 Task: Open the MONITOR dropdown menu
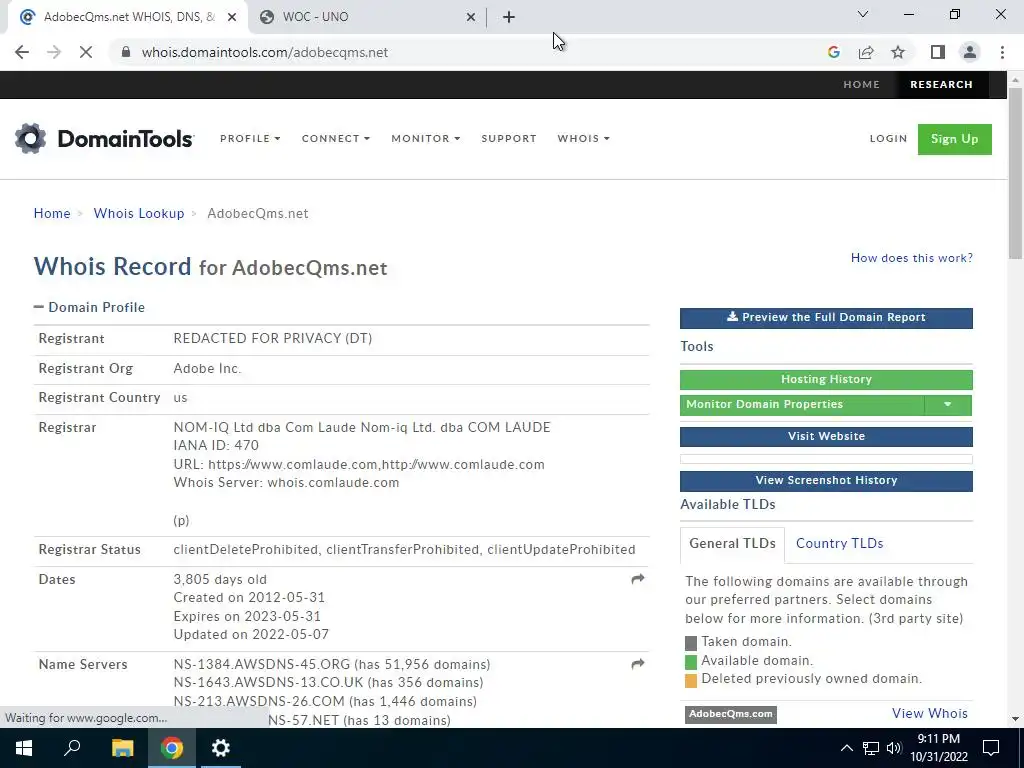pyautogui.click(x=426, y=138)
